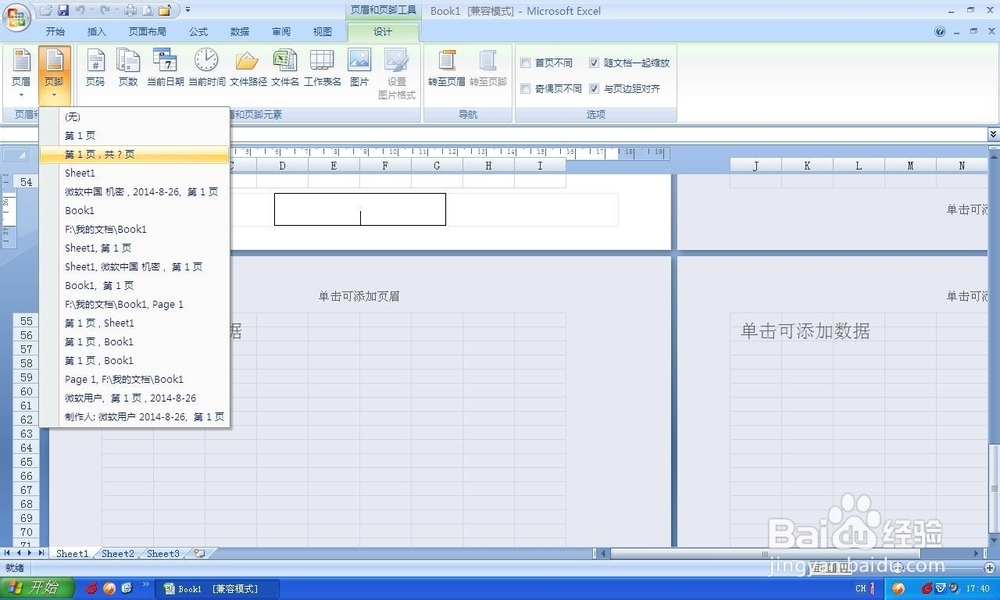Select the 设计 (Design) tab
Viewport: 1000px width, 600px height.
click(383, 31)
